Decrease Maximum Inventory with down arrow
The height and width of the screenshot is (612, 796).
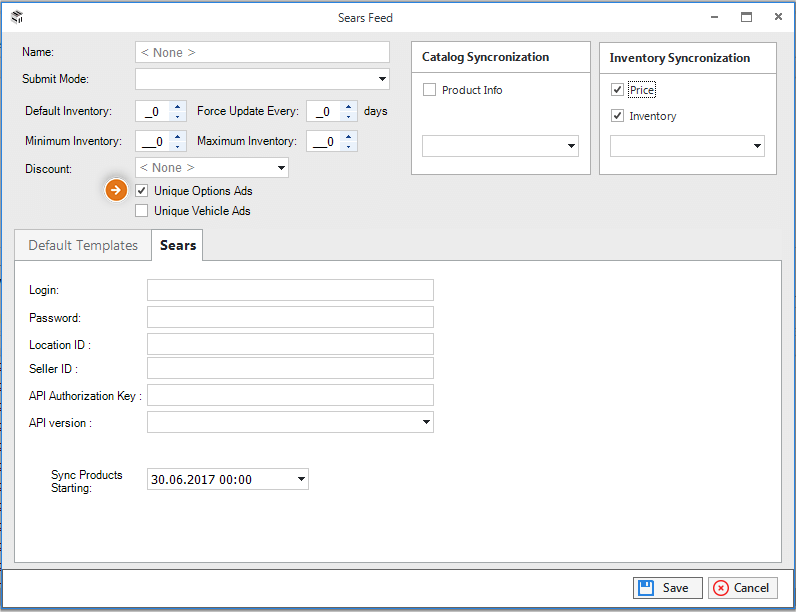point(348,147)
